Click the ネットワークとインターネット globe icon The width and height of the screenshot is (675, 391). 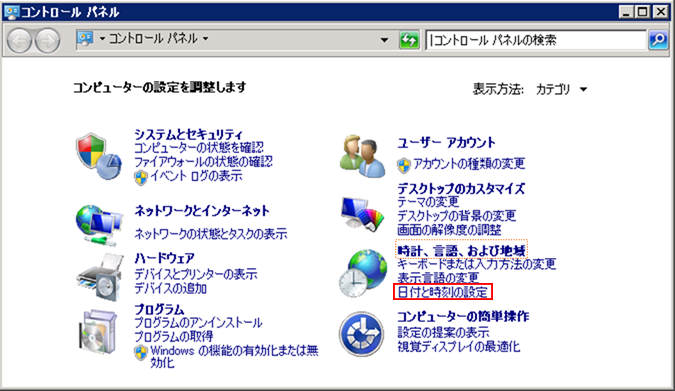(x=99, y=225)
